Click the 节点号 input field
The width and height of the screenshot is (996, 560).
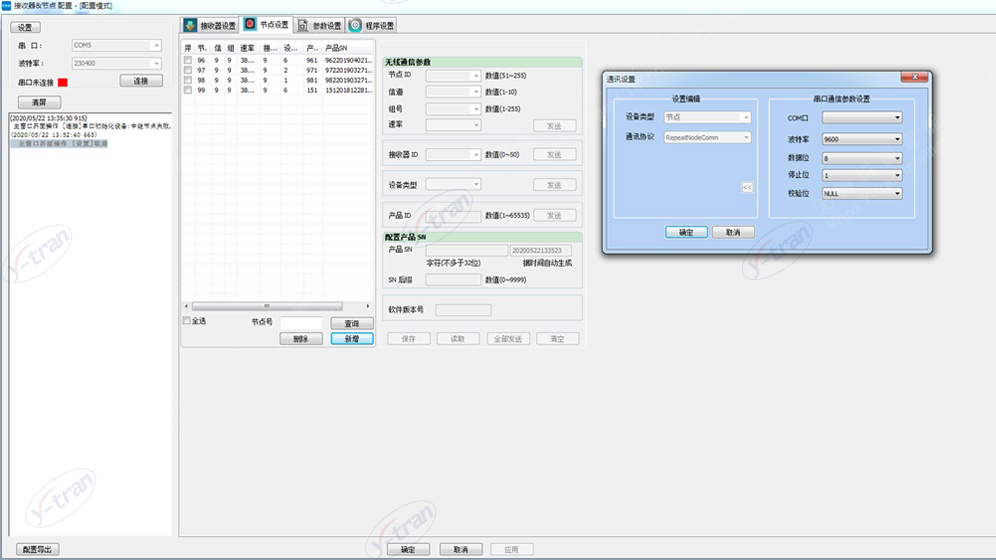(x=301, y=323)
